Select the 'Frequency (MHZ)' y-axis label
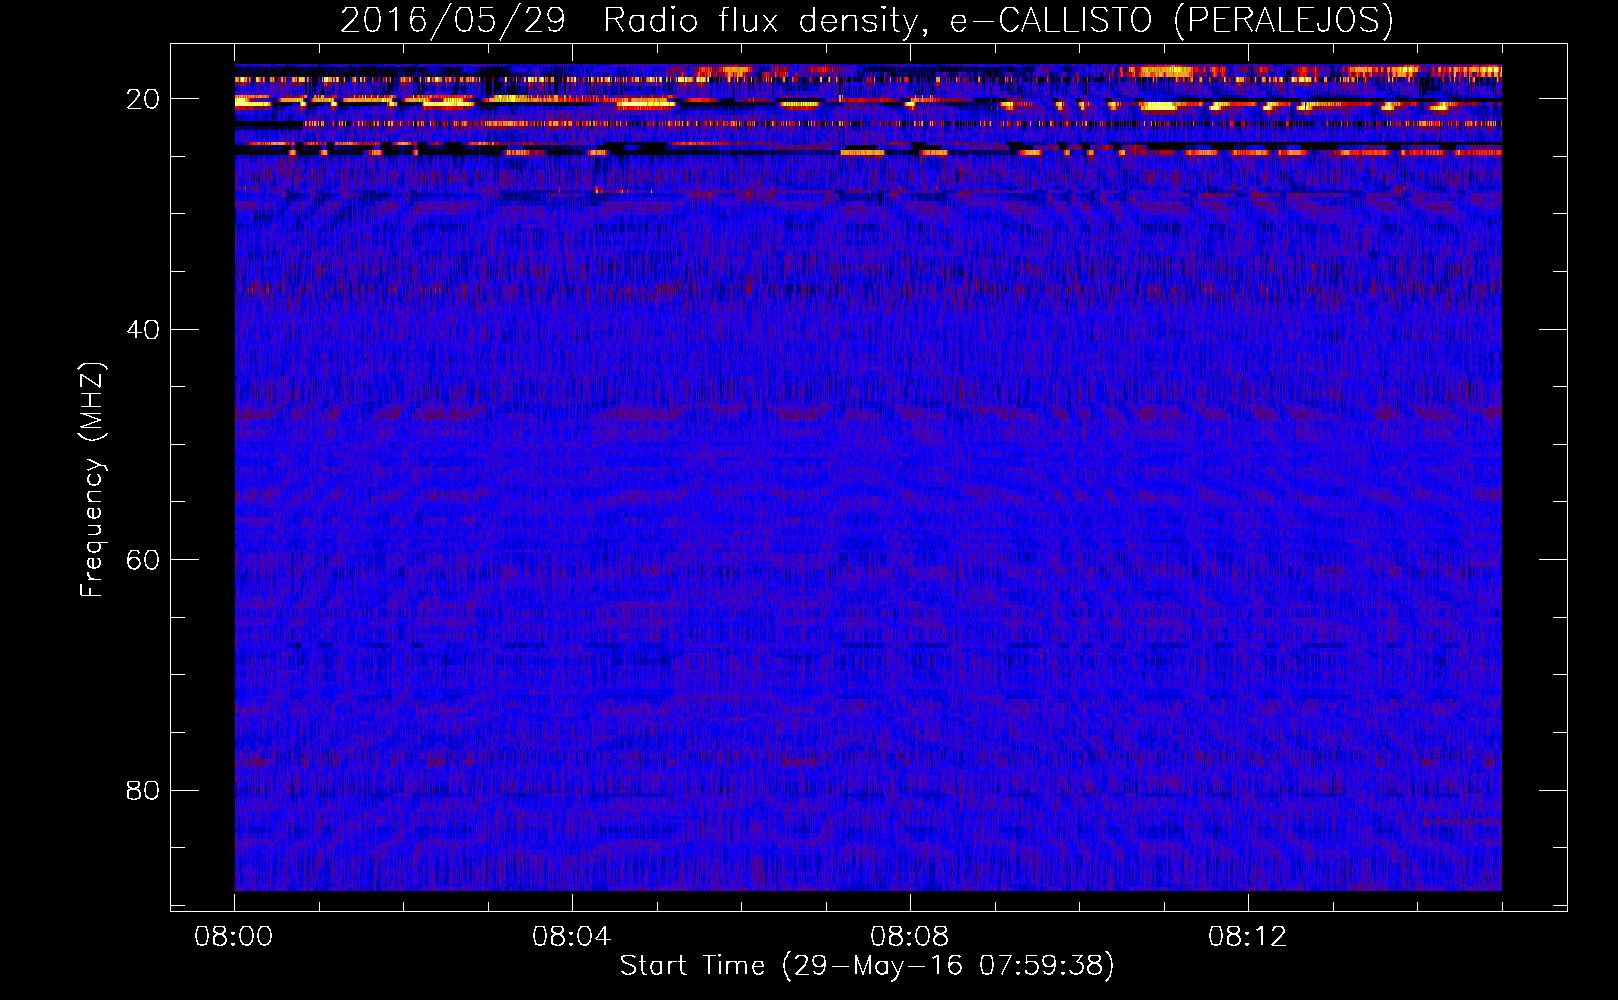 92,480
